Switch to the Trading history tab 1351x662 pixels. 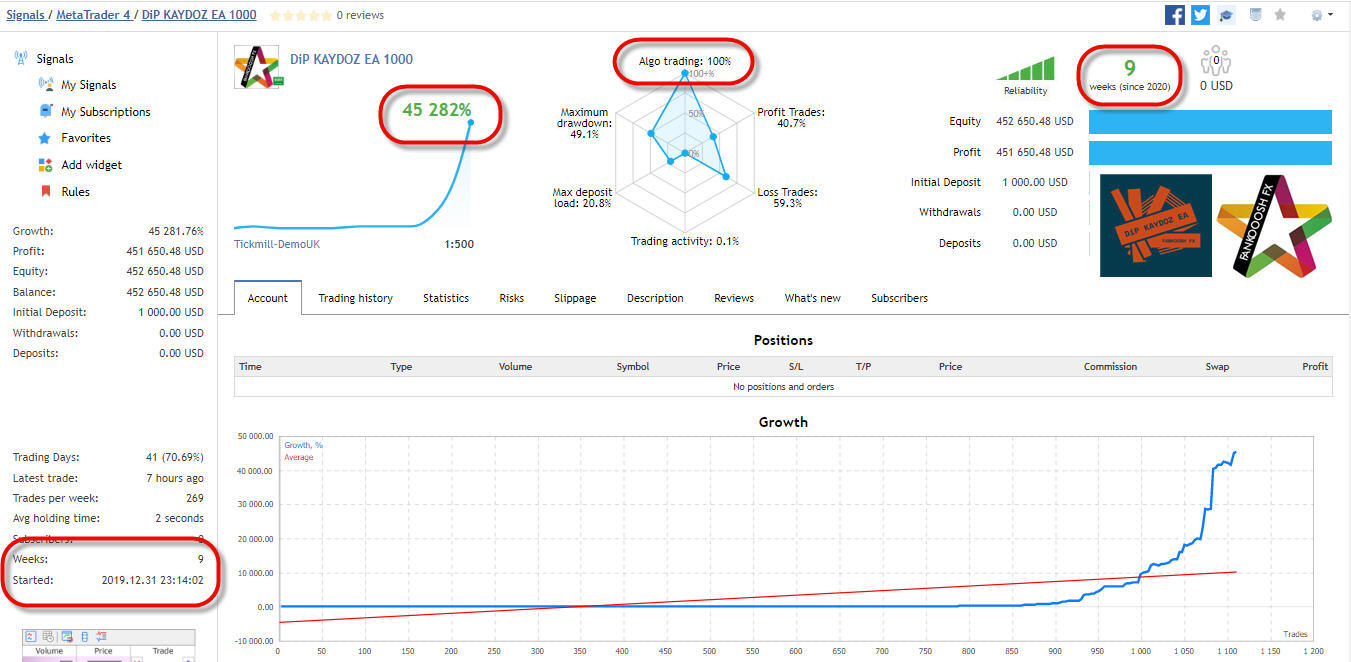[355, 298]
